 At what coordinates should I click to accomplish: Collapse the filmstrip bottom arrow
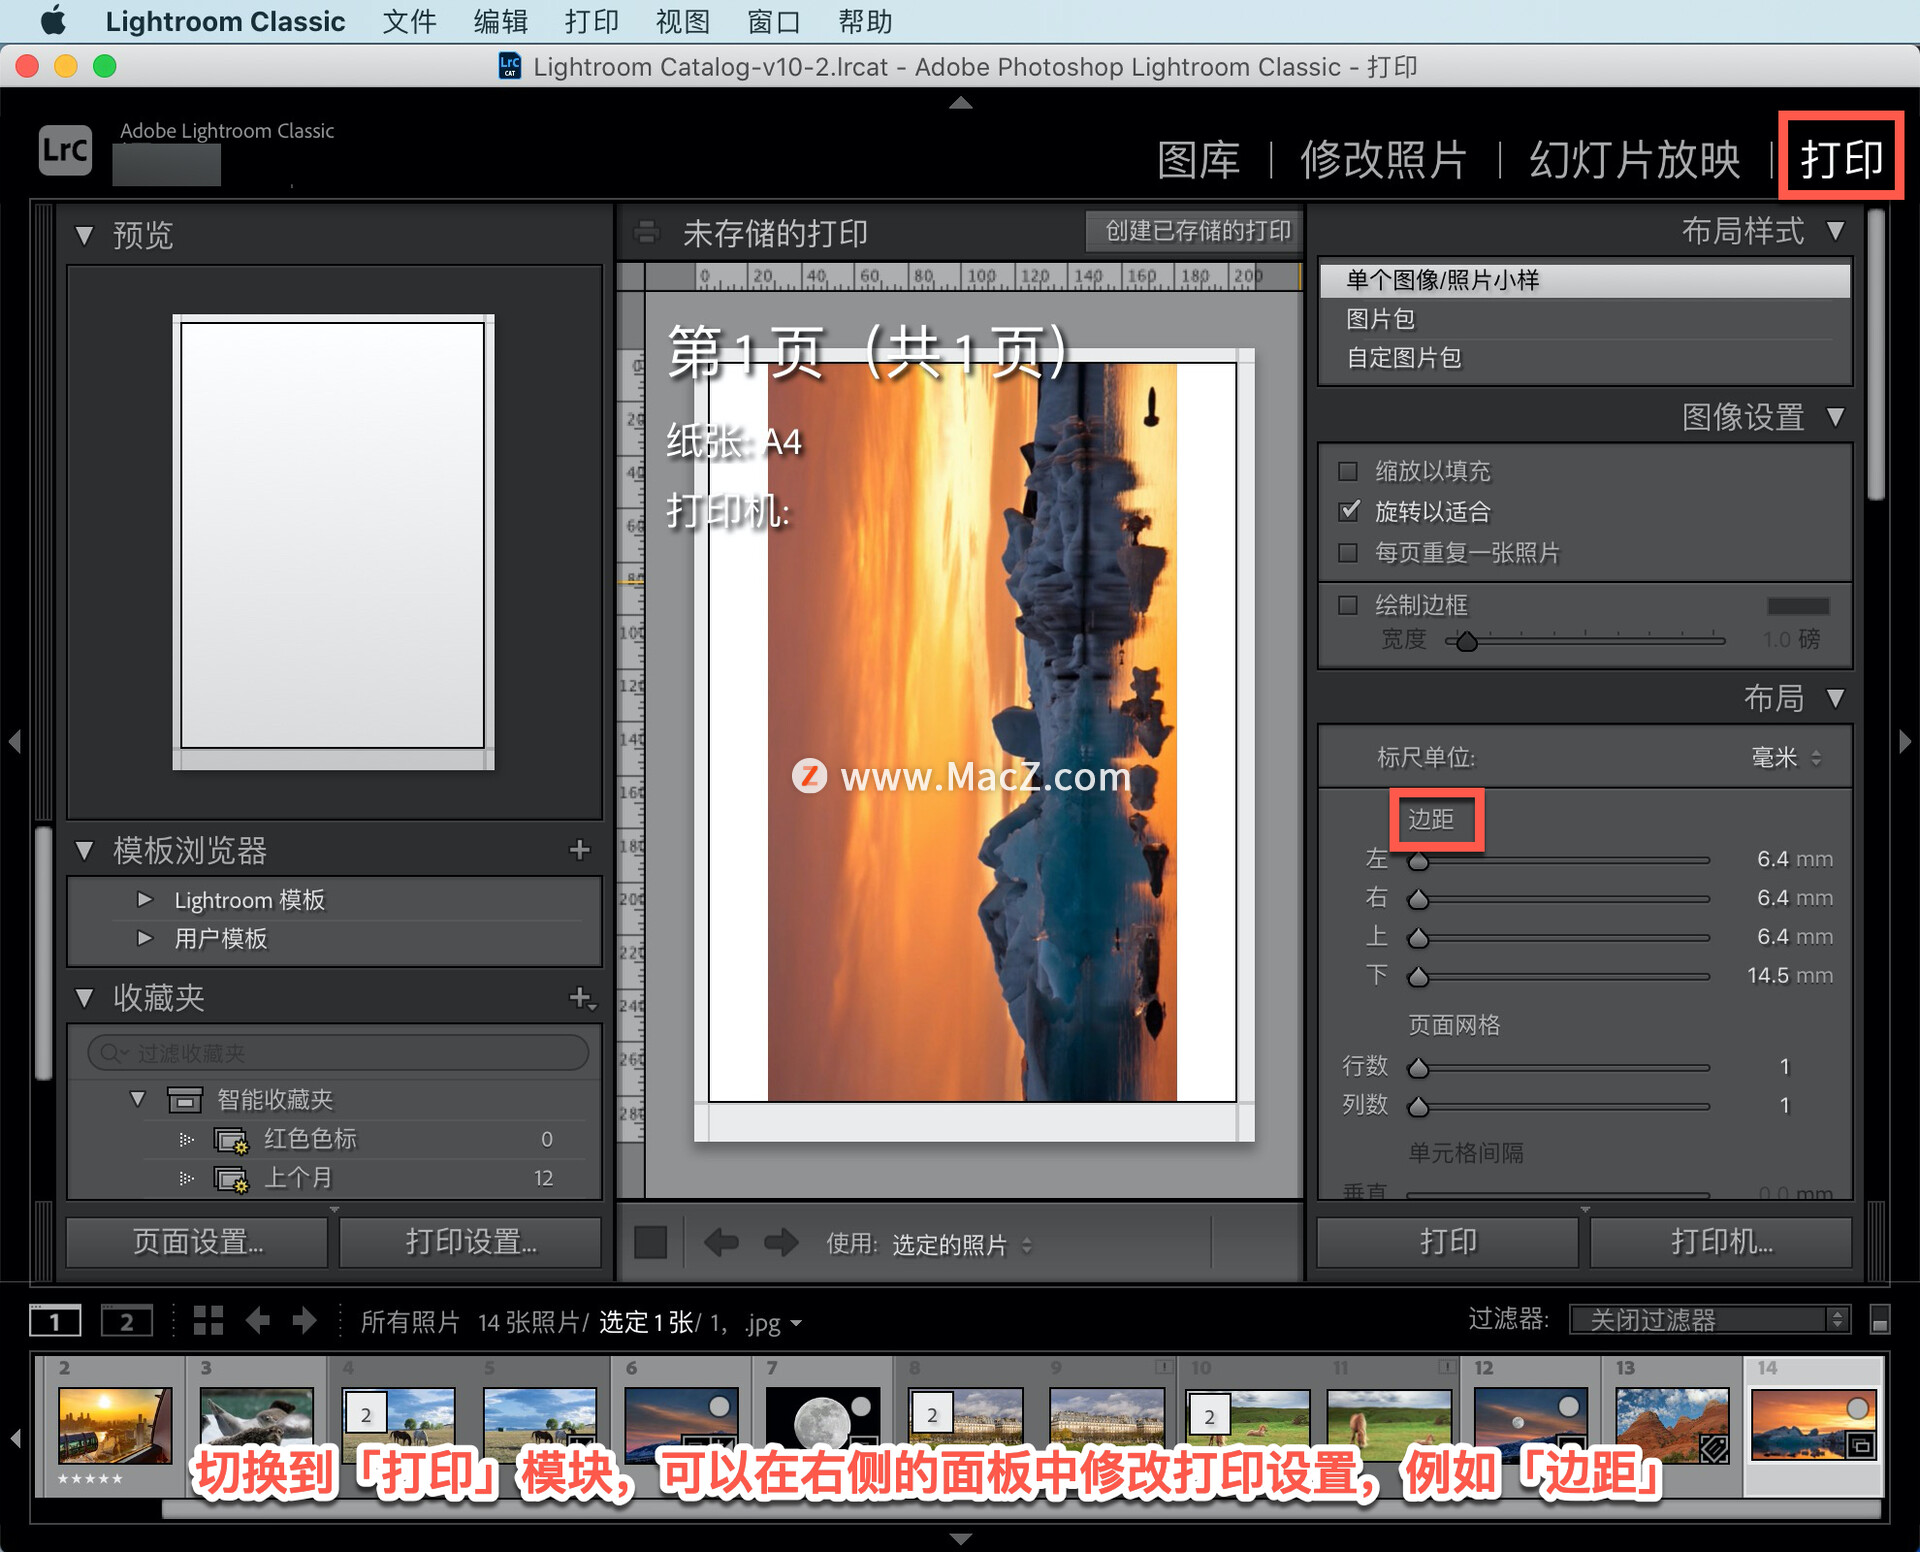(960, 1538)
